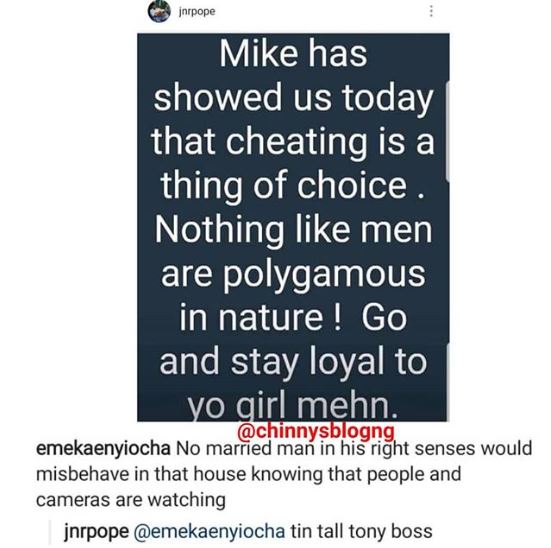Open the 'Mike has showed us' post image
Screen dimensions: 551x548
tap(293, 227)
